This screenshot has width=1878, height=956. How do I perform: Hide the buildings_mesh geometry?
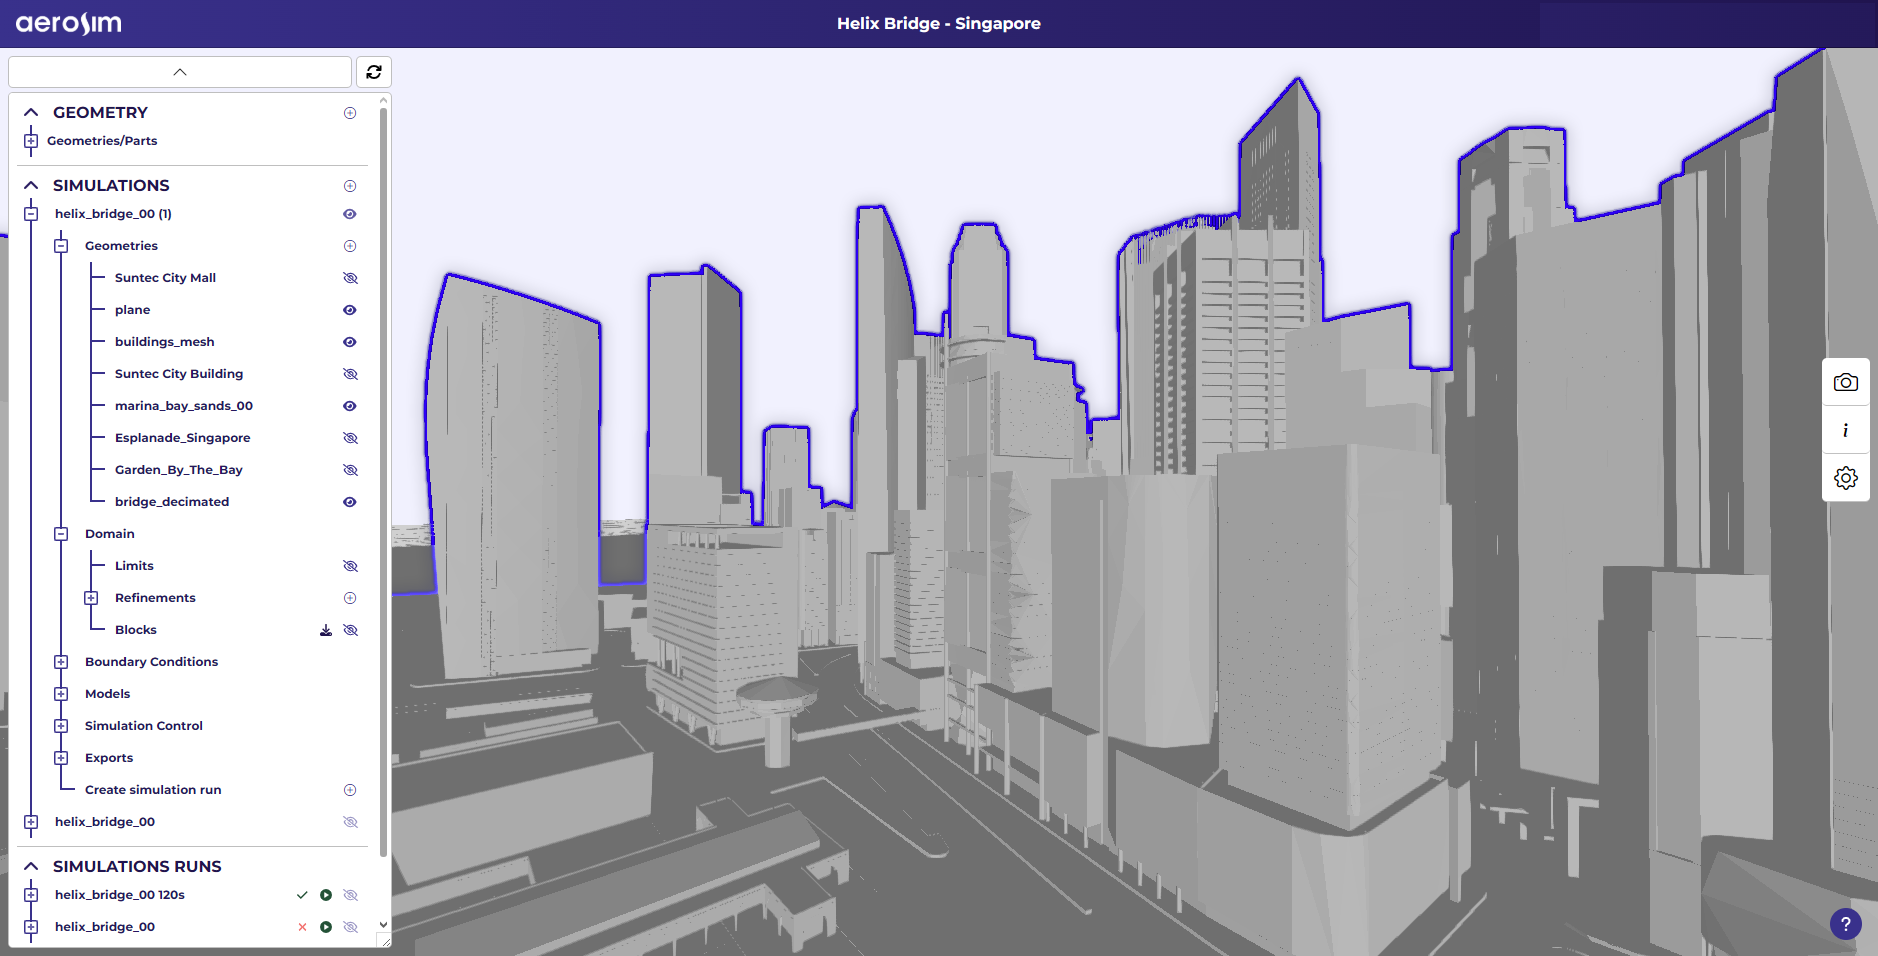click(x=350, y=342)
